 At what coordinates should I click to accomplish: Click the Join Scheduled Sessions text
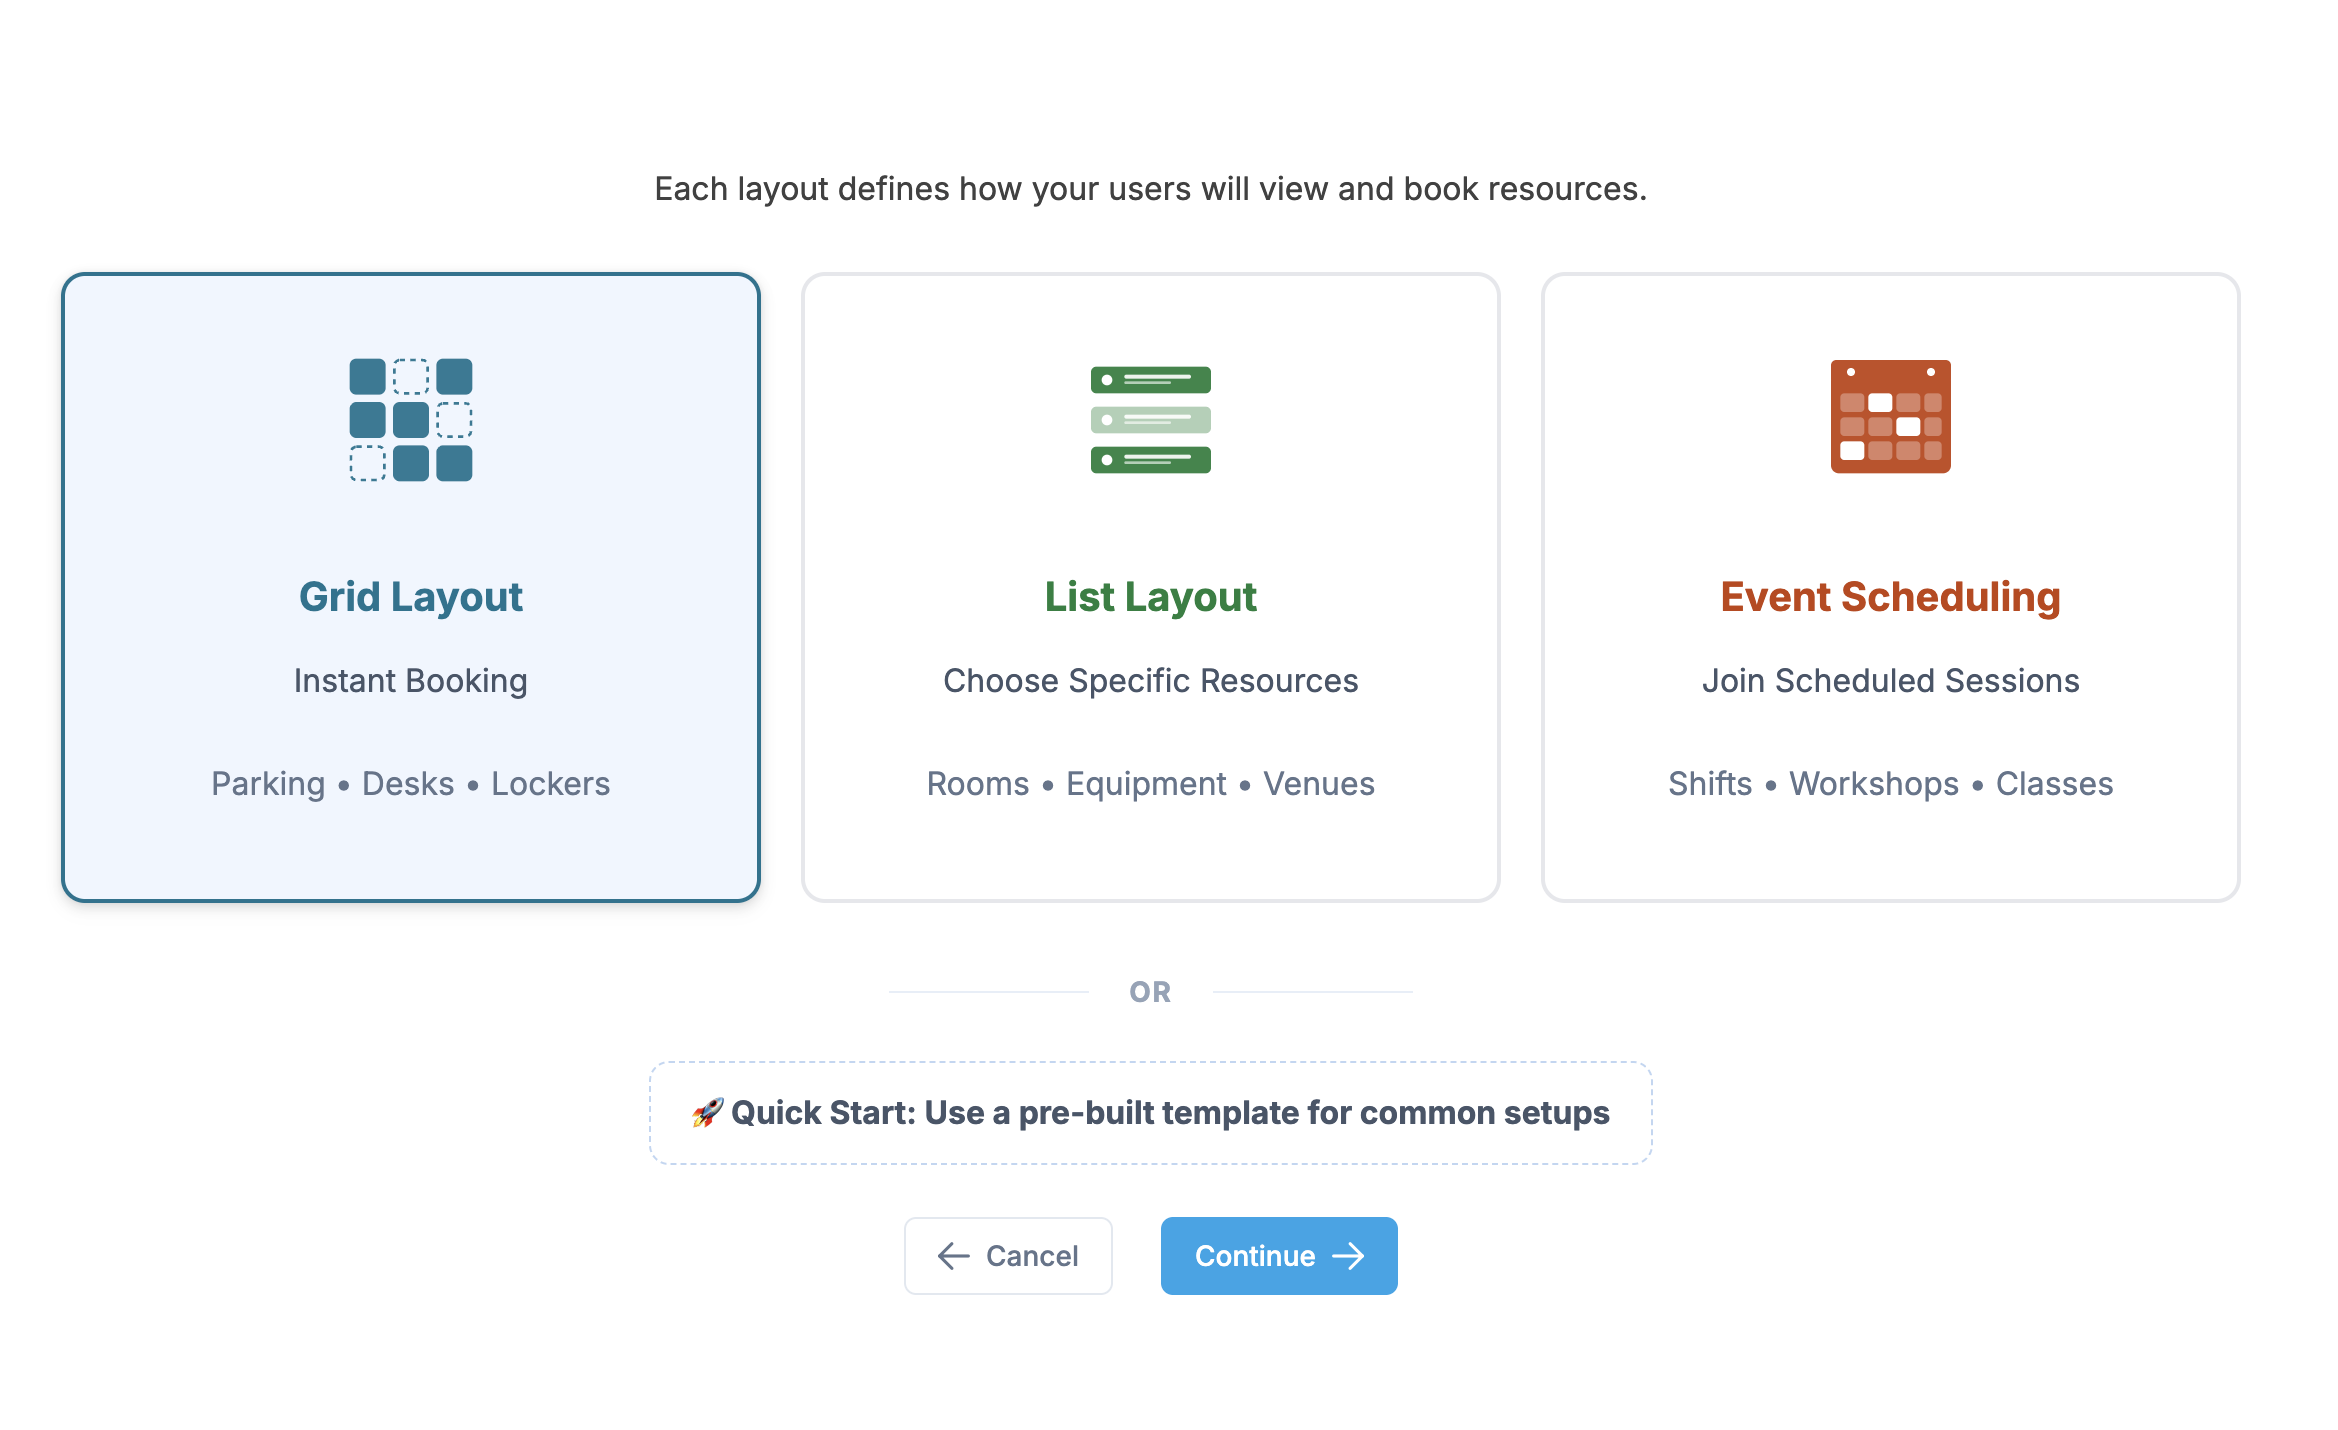(1890, 681)
